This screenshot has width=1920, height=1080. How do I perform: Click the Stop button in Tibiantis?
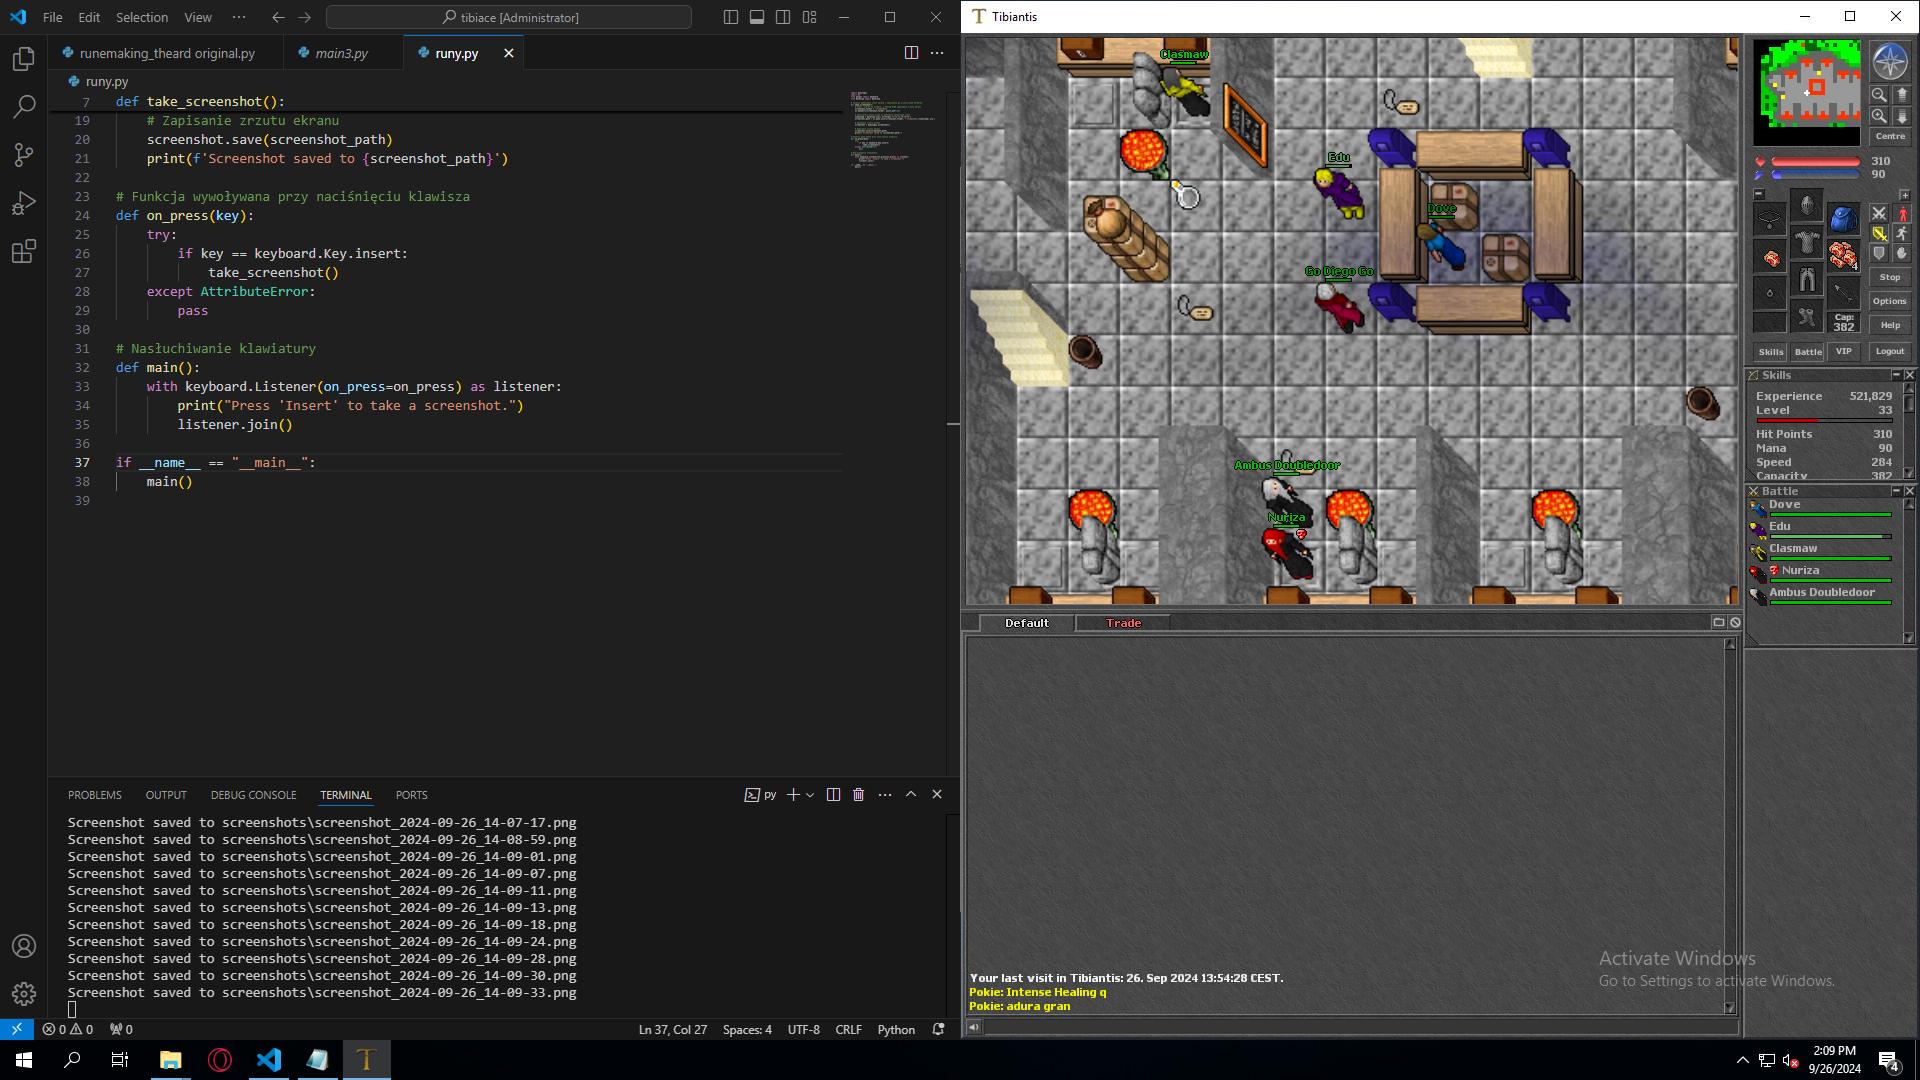(1890, 277)
